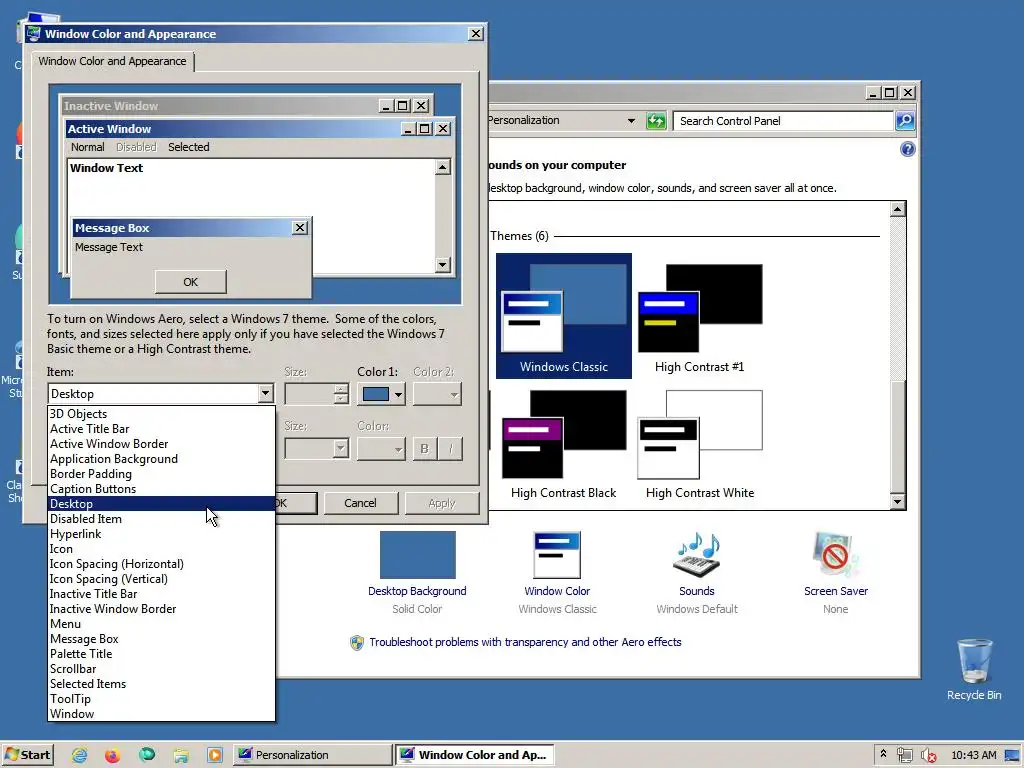Click 'Selected' in preview window menu

click(x=189, y=148)
